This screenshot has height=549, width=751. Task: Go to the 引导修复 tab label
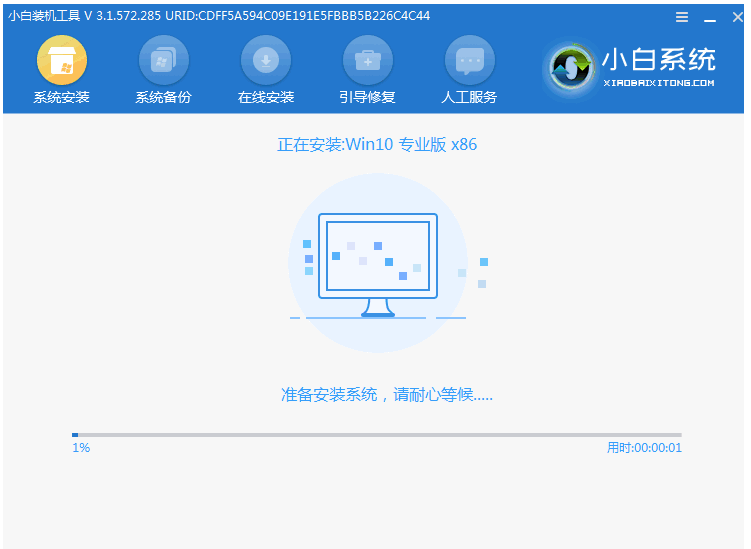click(367, 97)
